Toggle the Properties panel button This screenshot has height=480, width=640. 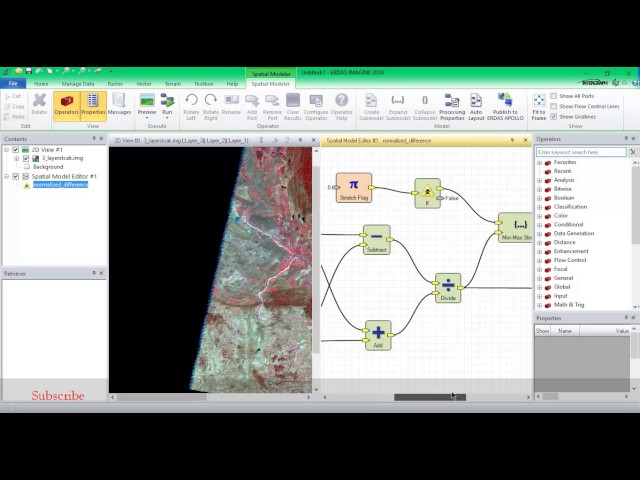pos(93,106)
